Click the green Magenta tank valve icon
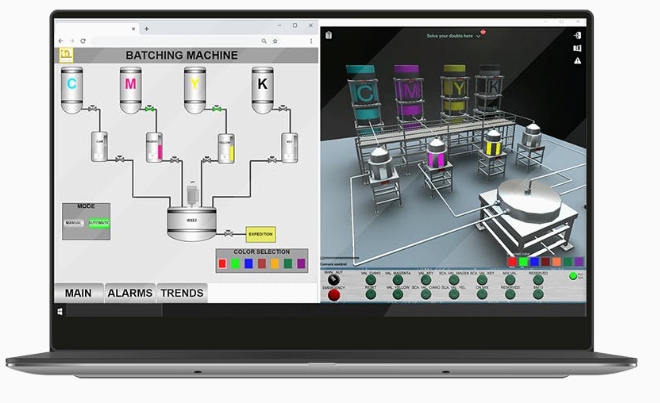This screenshot has width=660, height=403. (149, 109)
